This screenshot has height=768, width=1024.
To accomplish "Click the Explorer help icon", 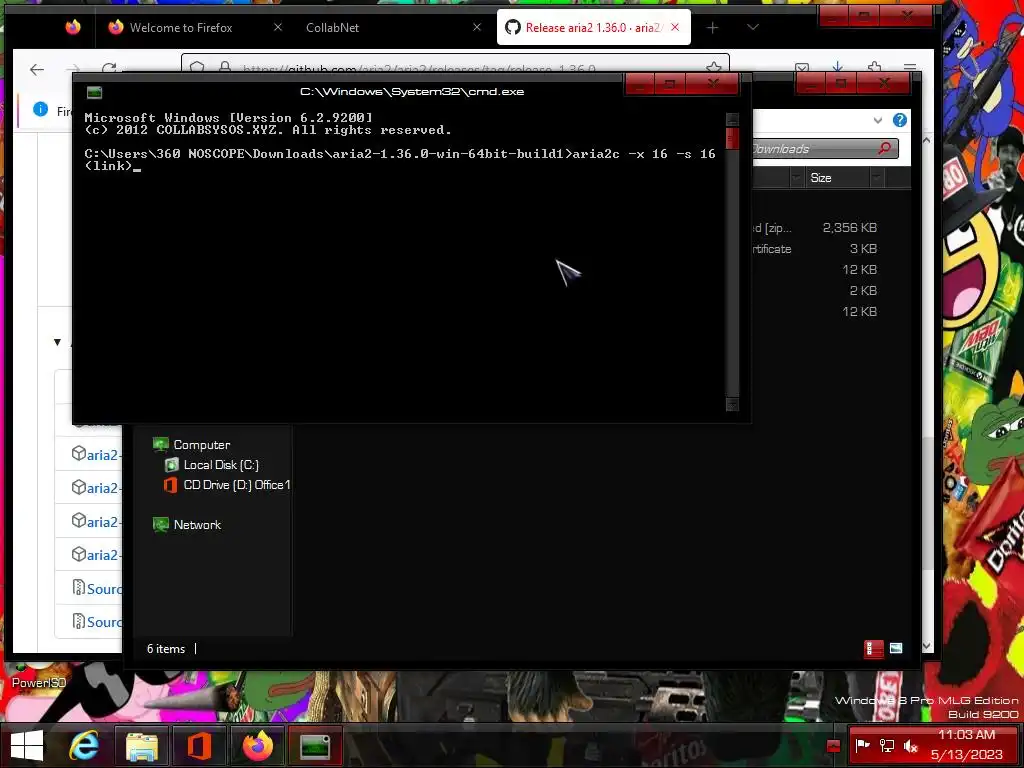I will pos(900,120).
